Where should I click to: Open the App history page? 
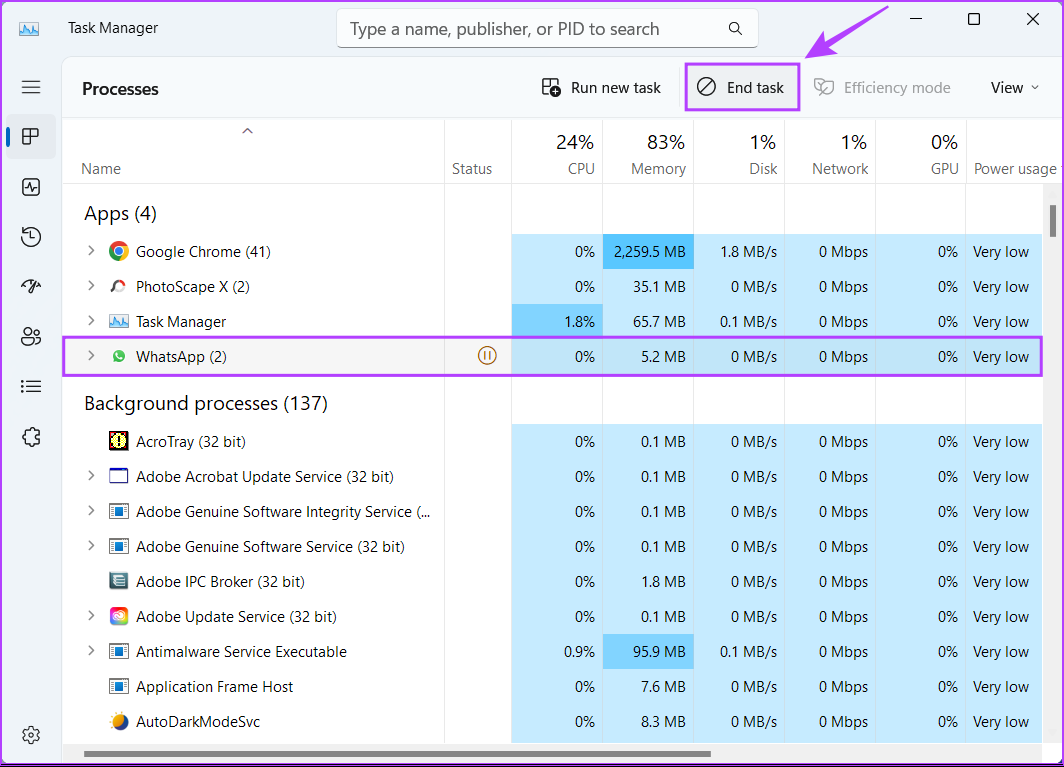(x=31, y=237)
